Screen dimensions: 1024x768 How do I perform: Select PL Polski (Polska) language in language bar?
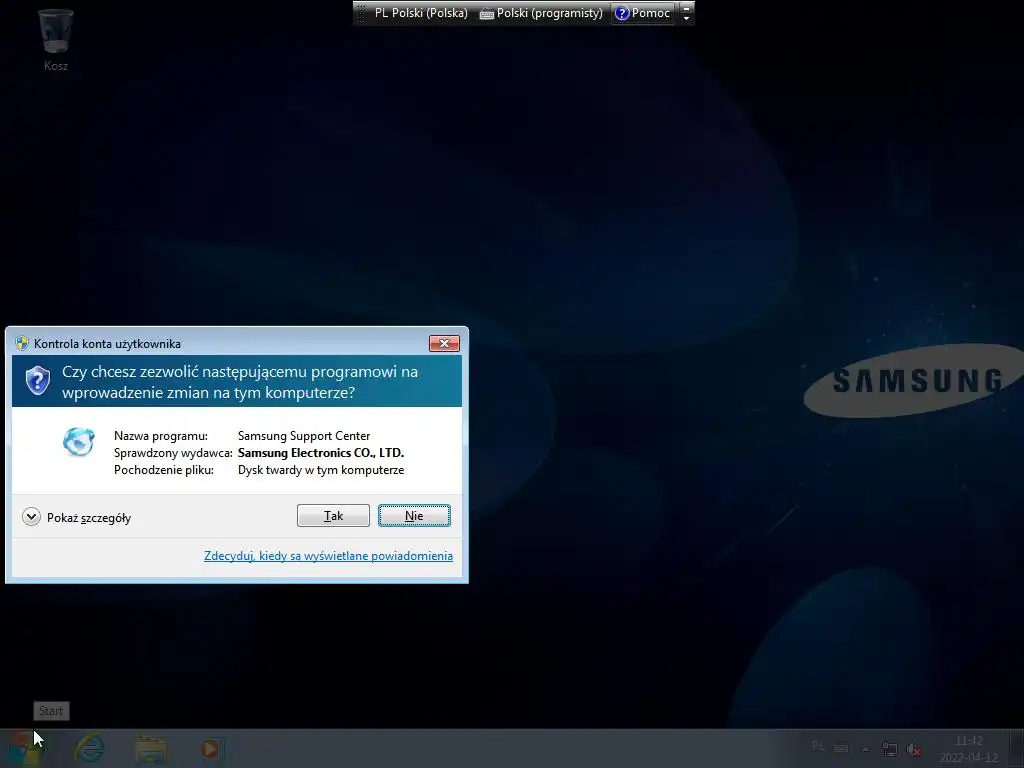click(x=421, y=13)
